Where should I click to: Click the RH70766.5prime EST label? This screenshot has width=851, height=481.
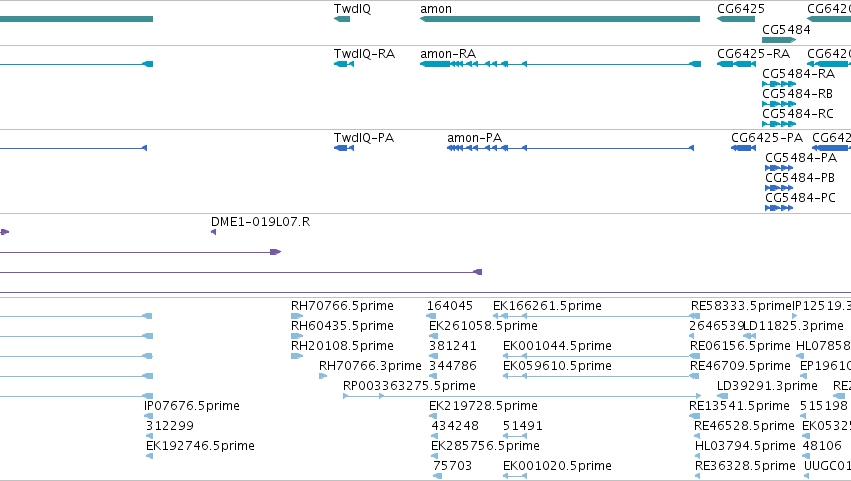point(342,306)
